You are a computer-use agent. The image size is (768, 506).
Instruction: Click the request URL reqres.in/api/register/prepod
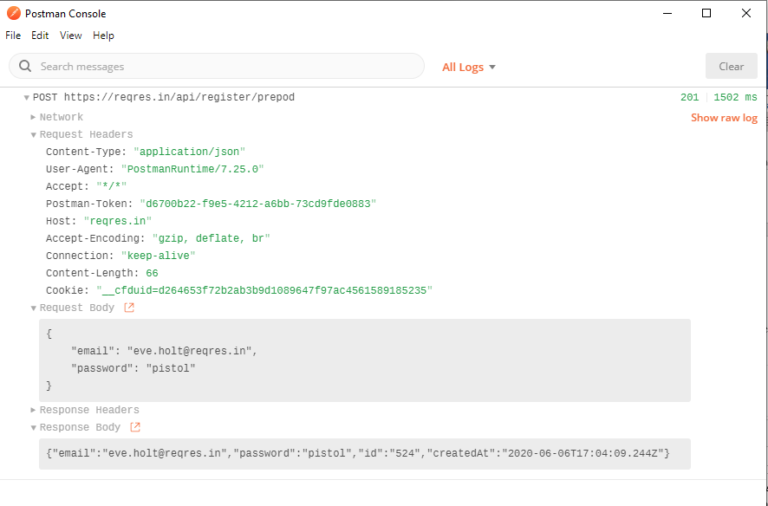pyautogui.click(x=179, y=97)
